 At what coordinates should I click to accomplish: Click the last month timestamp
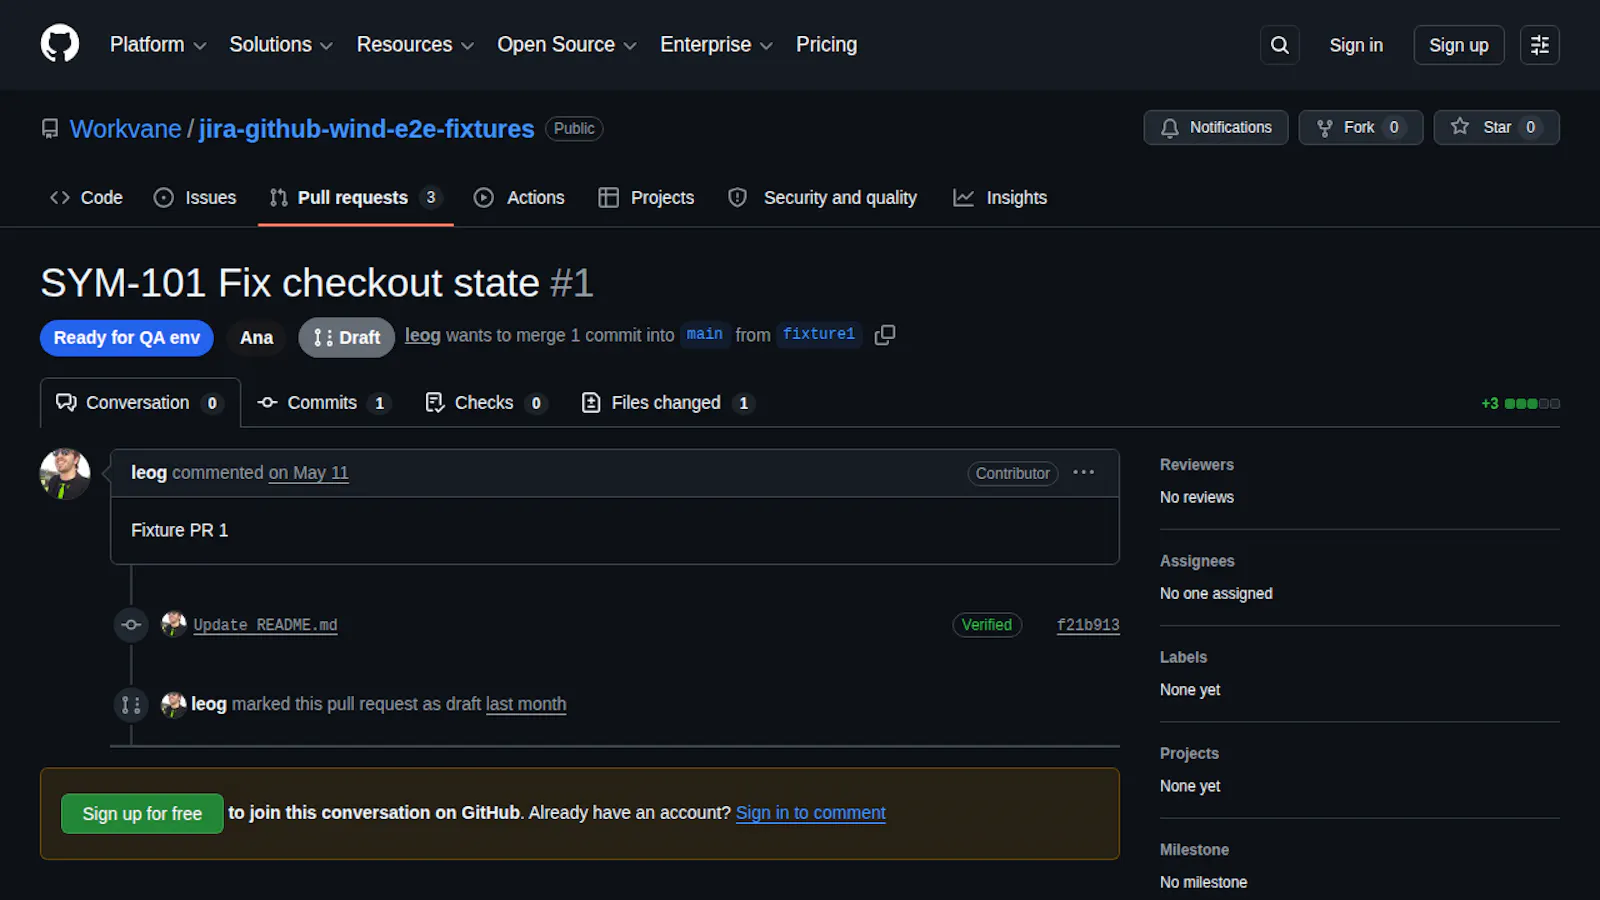[526, 704]
